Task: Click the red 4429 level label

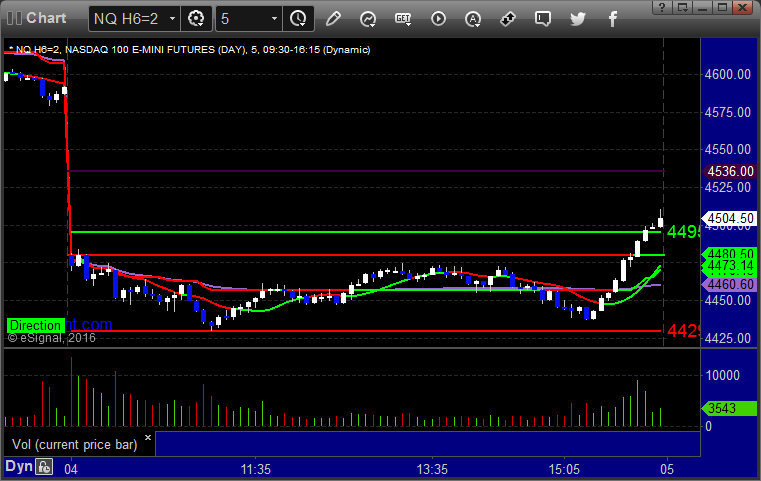Action: (683, 331)
